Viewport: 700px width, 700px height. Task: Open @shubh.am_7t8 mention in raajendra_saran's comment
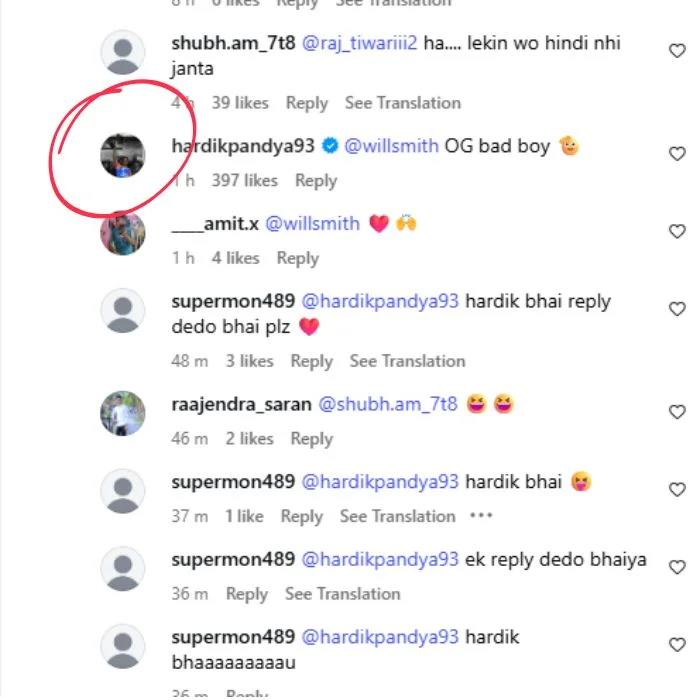[388, 404]
